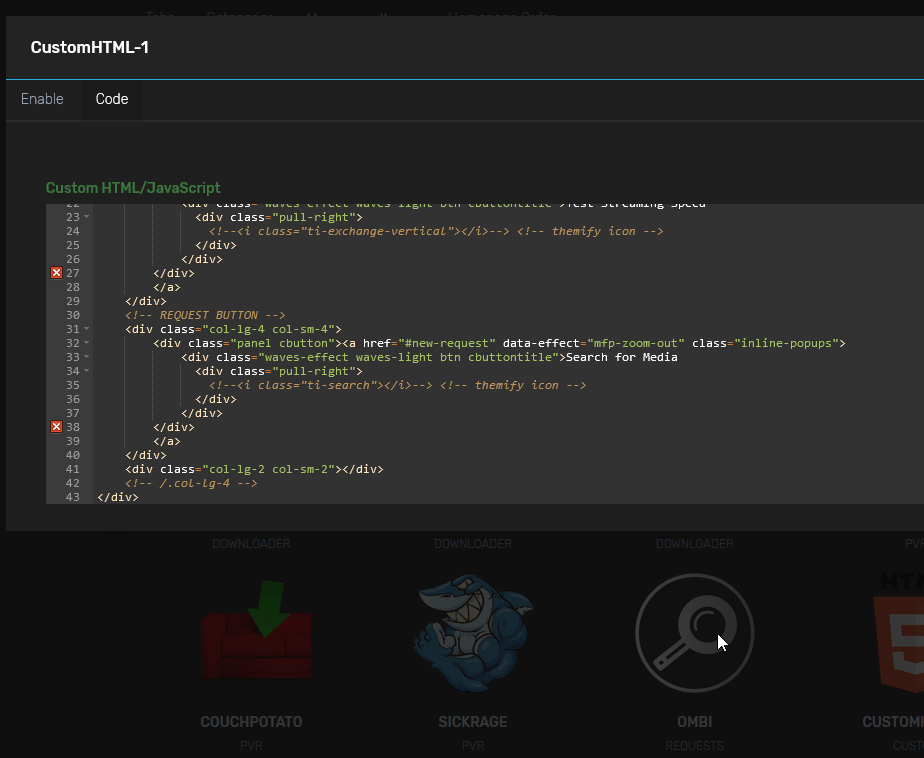The height and width of the screenshot is (758, 924).
Task: Open the SickRage shark icon
Action: (473, 632)
